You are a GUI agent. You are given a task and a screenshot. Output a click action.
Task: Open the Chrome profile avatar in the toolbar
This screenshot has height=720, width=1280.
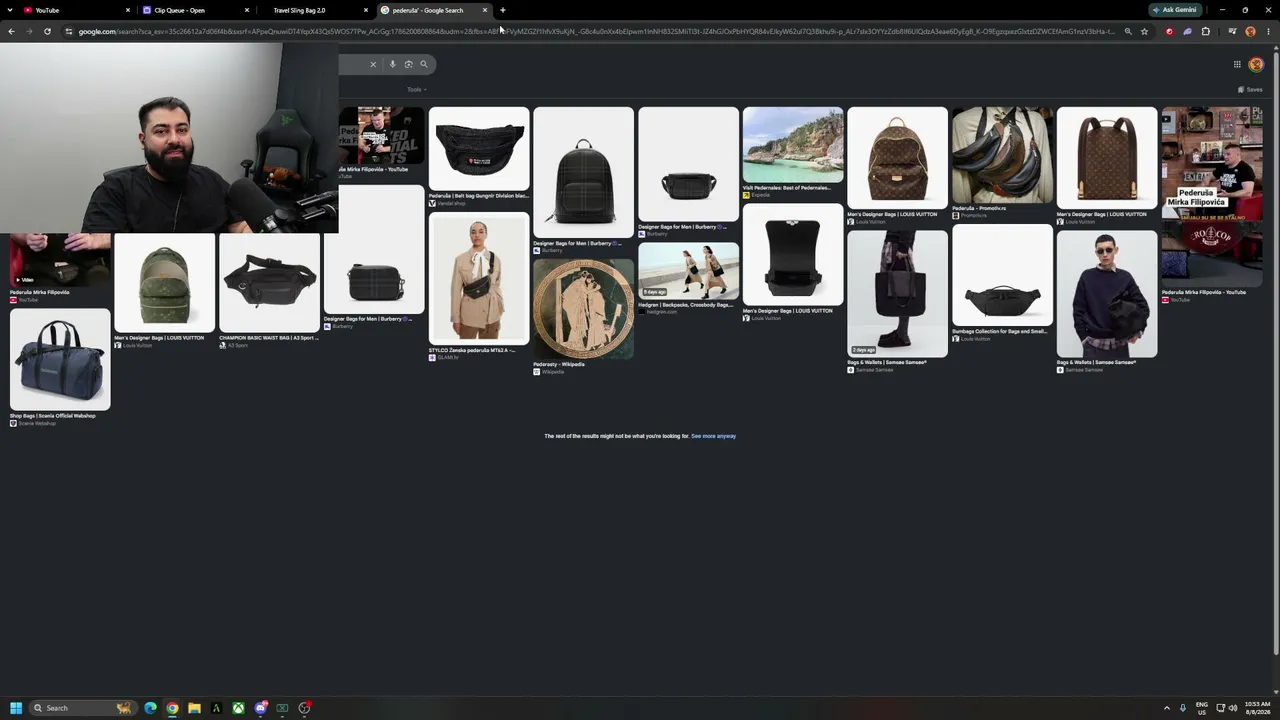pyautogui.click(x=1250, y=31)
